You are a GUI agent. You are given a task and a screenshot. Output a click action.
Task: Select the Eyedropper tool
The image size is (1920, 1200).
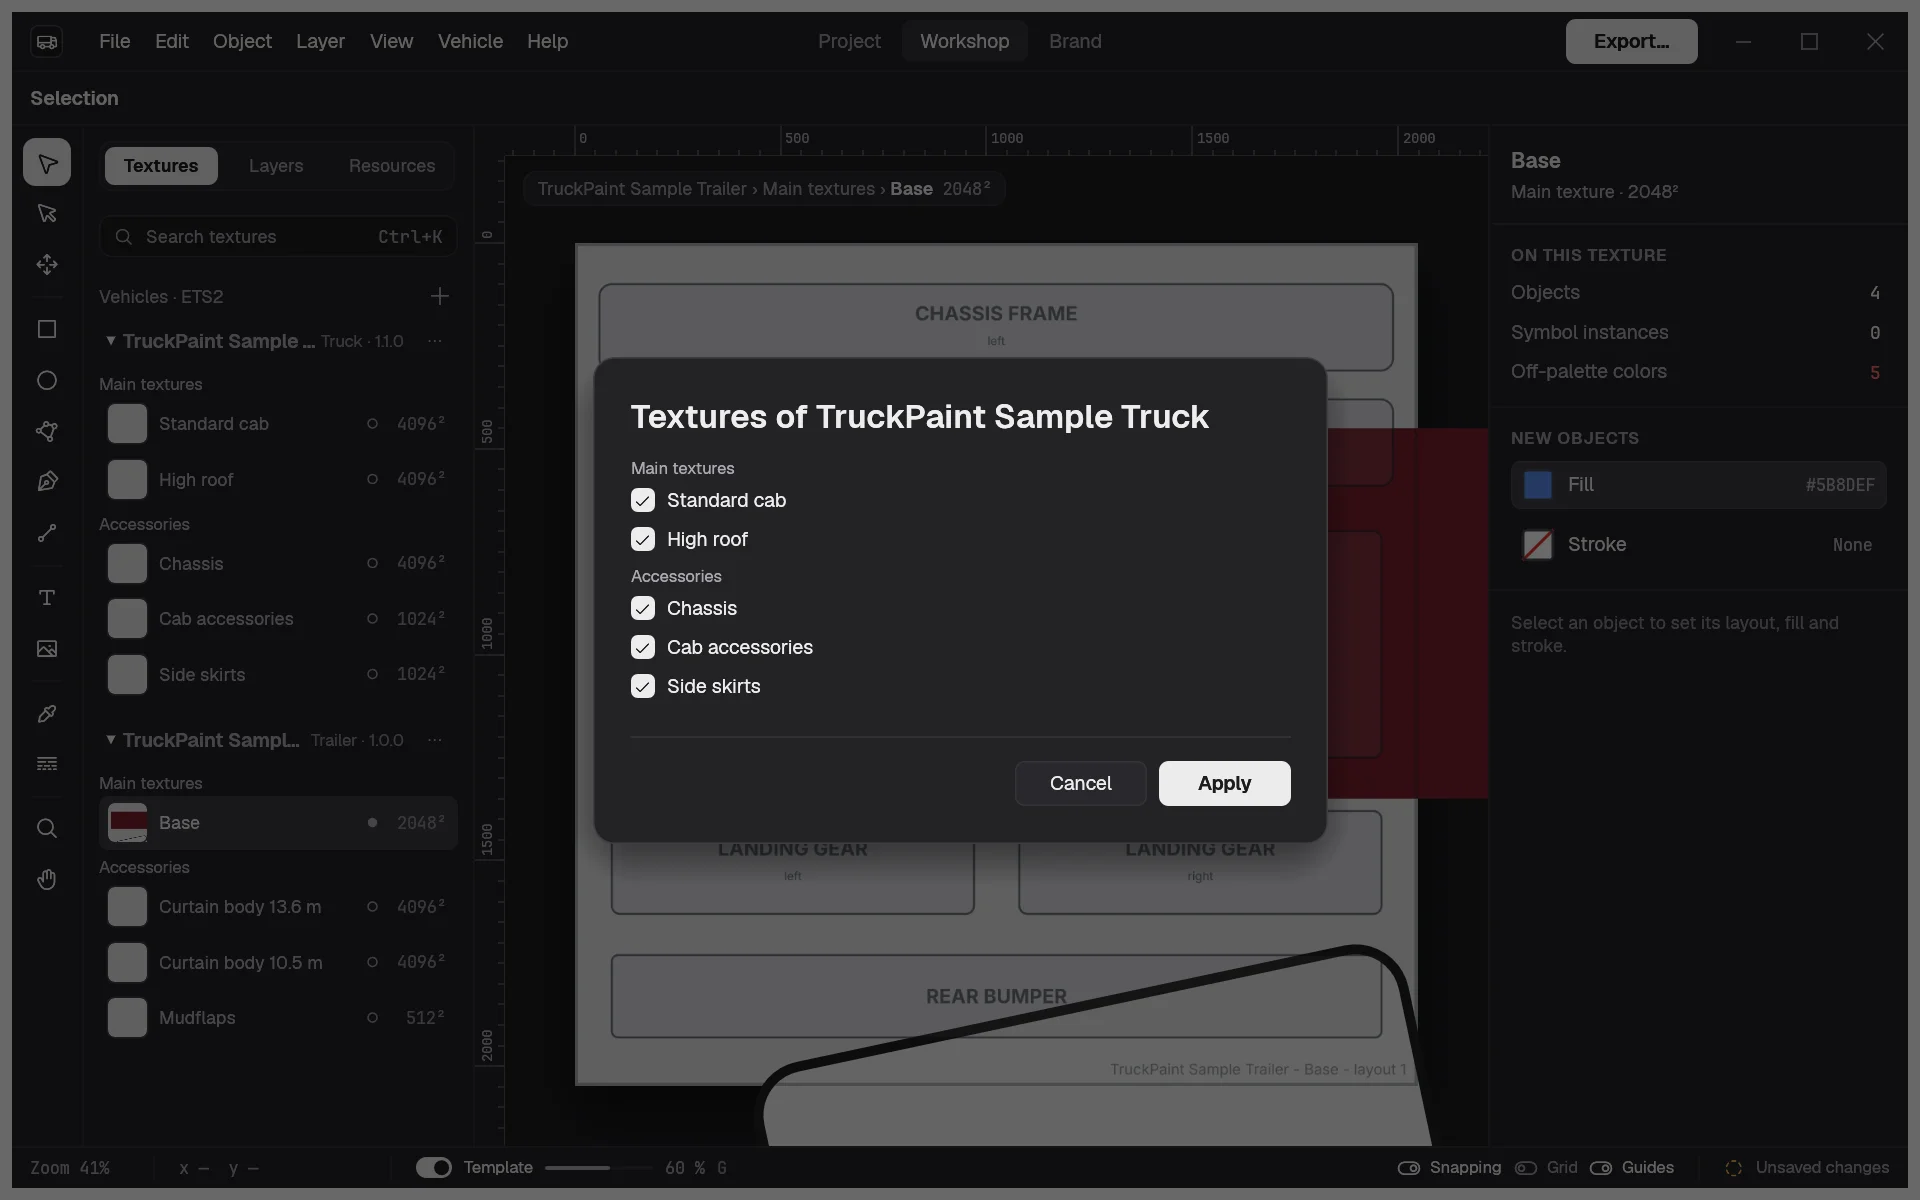pos(47,714)
